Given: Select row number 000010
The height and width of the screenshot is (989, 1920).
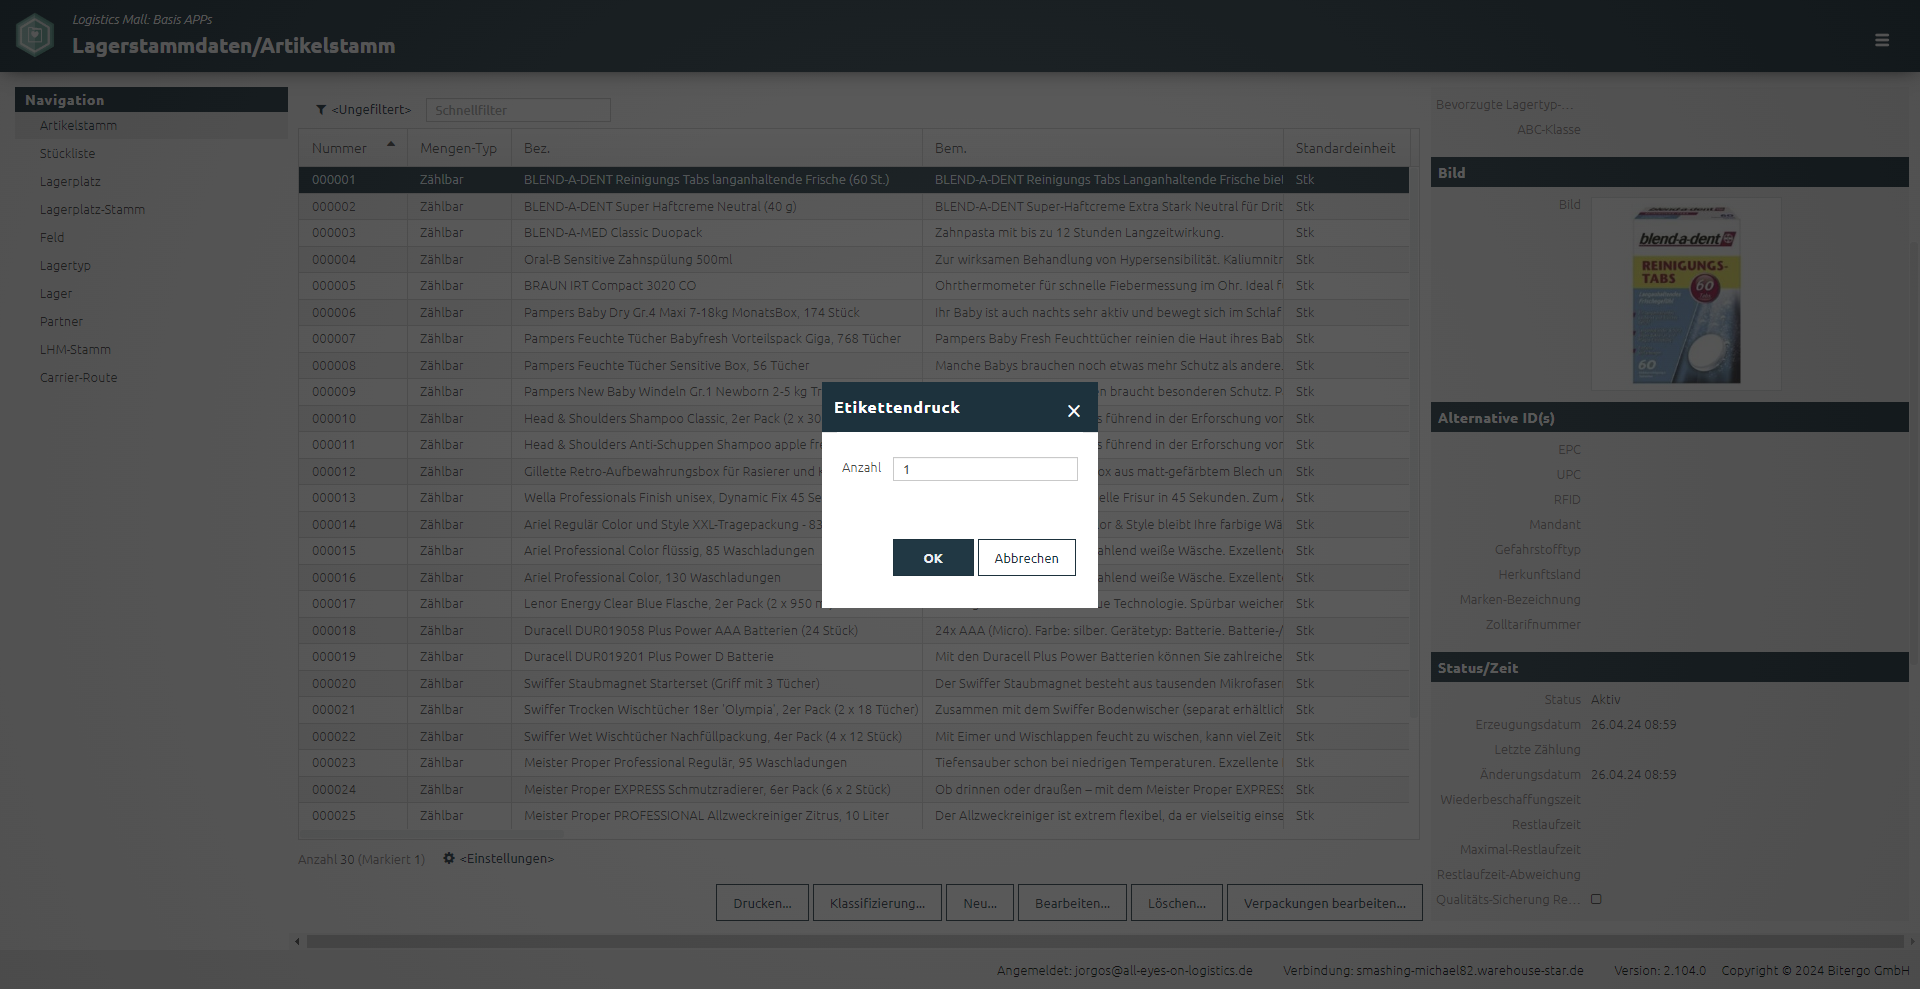Looking at the screenshot, I should point(560,419).
